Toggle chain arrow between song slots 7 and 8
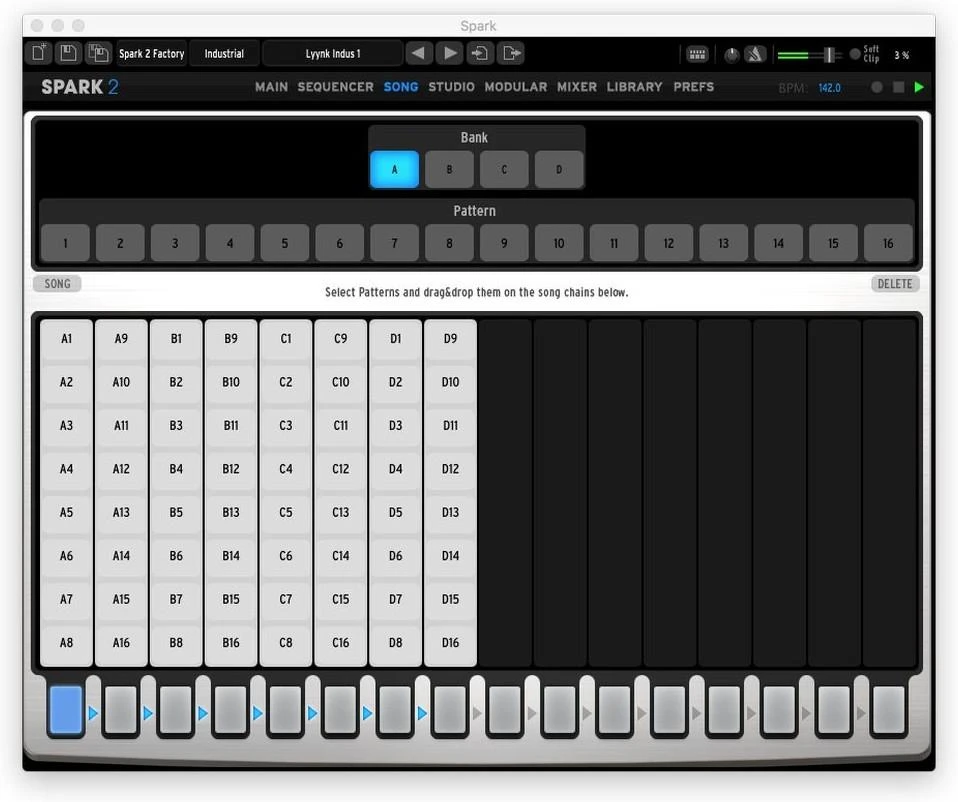Viewport: 958px width, 802px height. pos(422,713)
